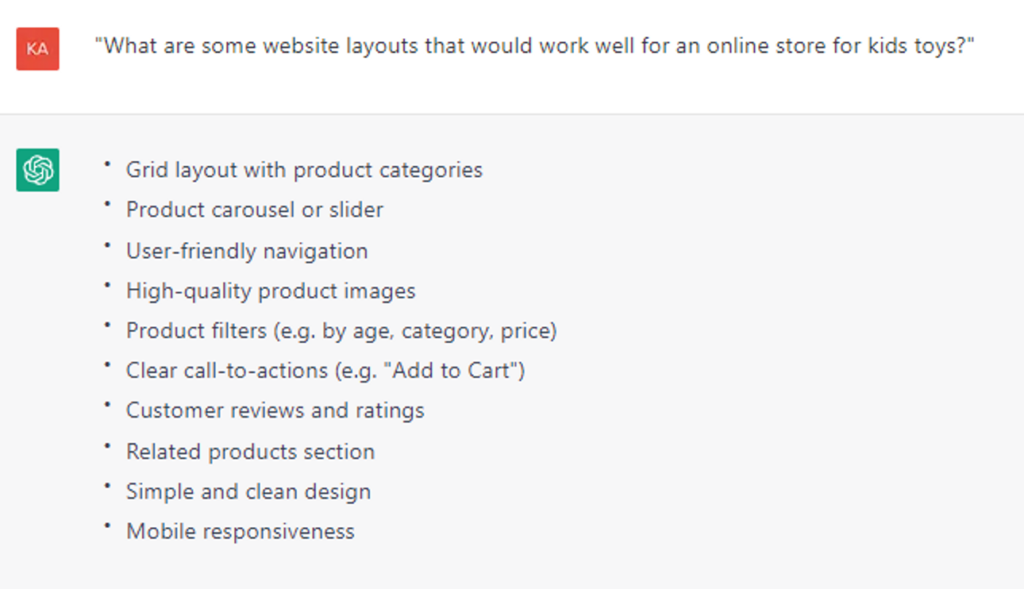
Task: Click the green ChatGPT logo icon
Action: tap(37, 170)
